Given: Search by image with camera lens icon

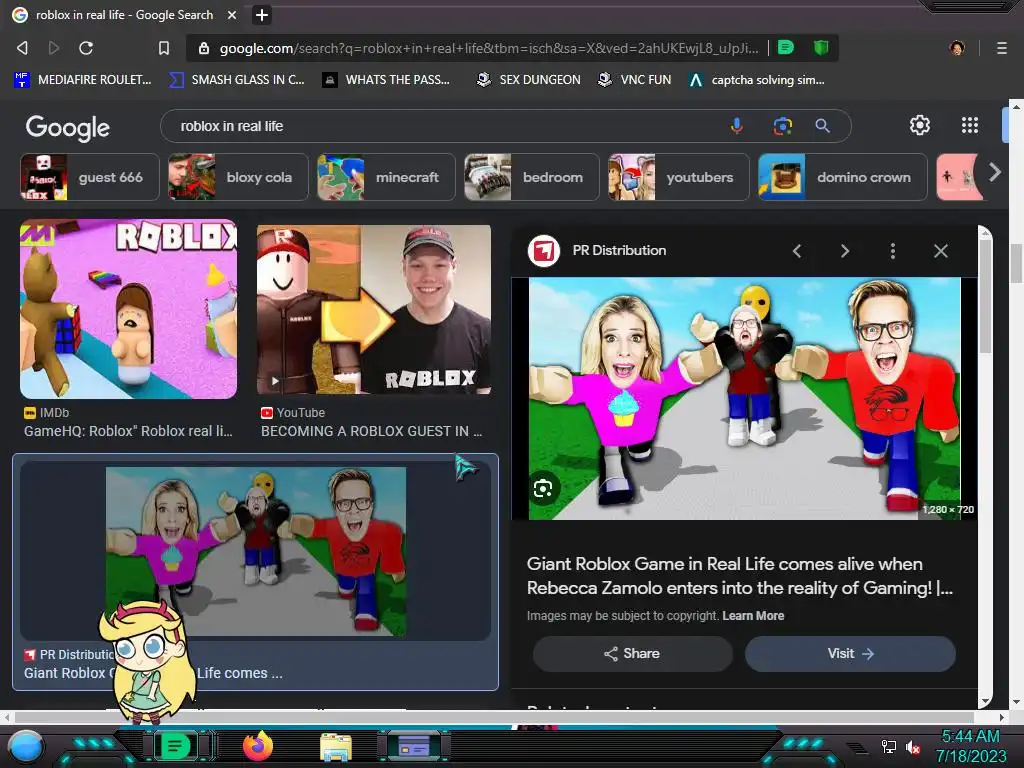Looking at the screenshot, I should tap(782, 125).
